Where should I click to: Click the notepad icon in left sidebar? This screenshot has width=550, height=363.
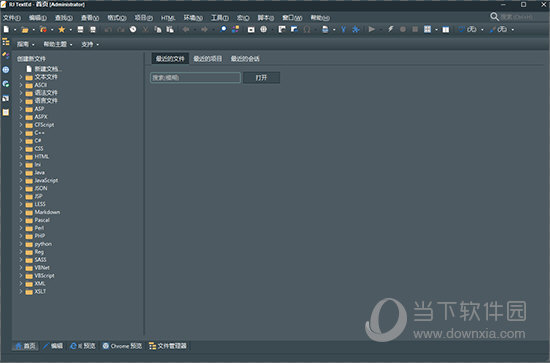pos(6,112)
